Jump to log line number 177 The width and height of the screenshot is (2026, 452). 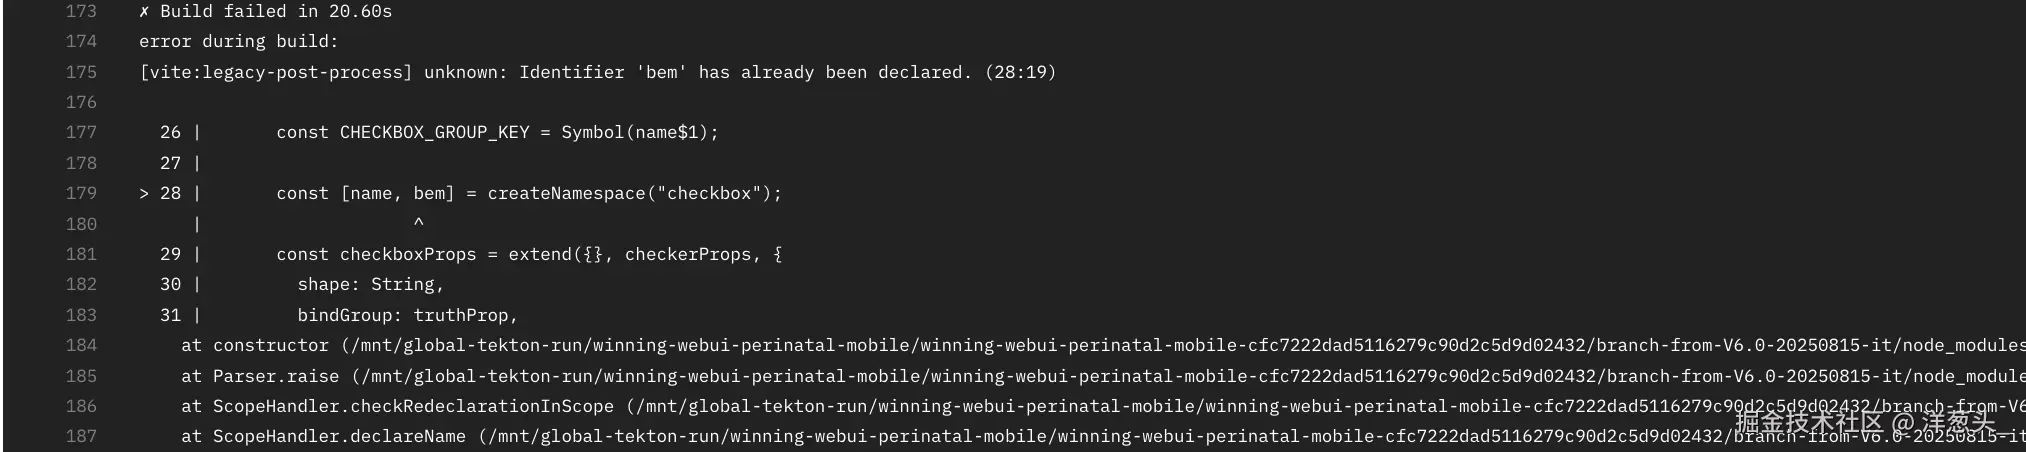[x=81, y=132]
